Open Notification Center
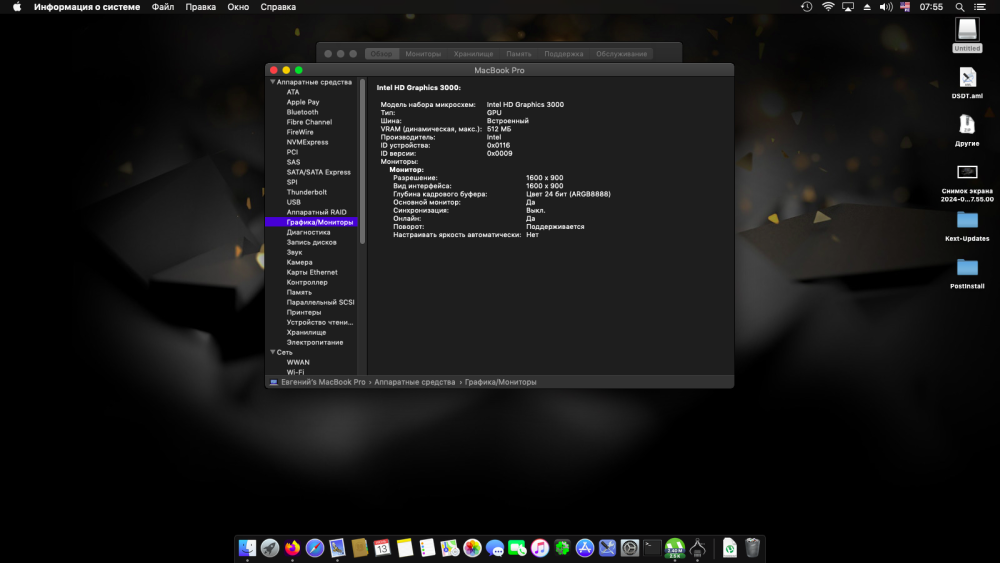 tap(980, 7)
